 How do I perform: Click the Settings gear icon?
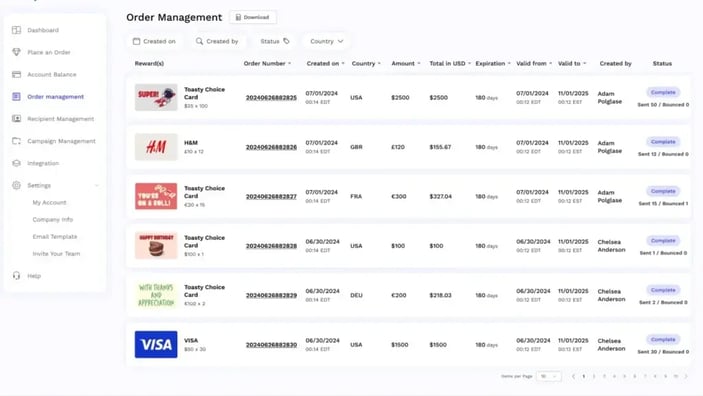[x=17, y=185]
